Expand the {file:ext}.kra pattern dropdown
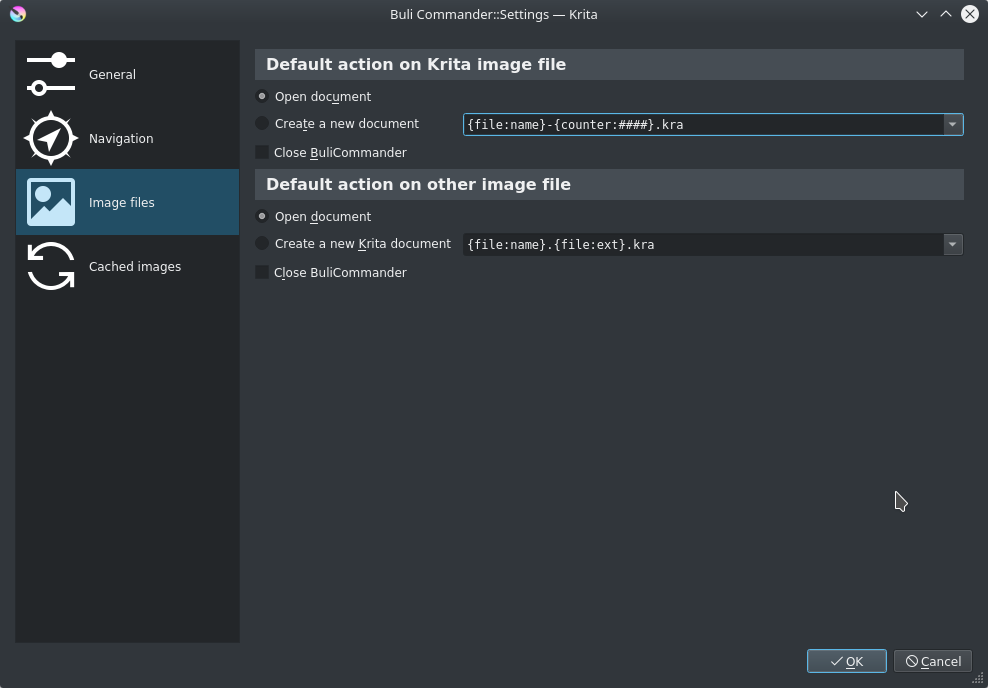Image resolution: width=988 pixels, height=688 pixels. point(953,245)
